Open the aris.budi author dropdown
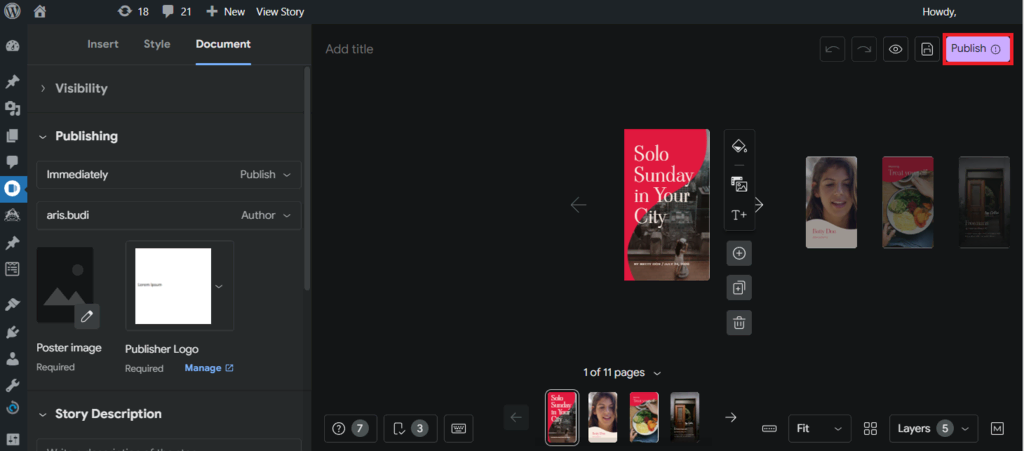This screenshot has width=1024, height=451. click(x=168, y=215)
